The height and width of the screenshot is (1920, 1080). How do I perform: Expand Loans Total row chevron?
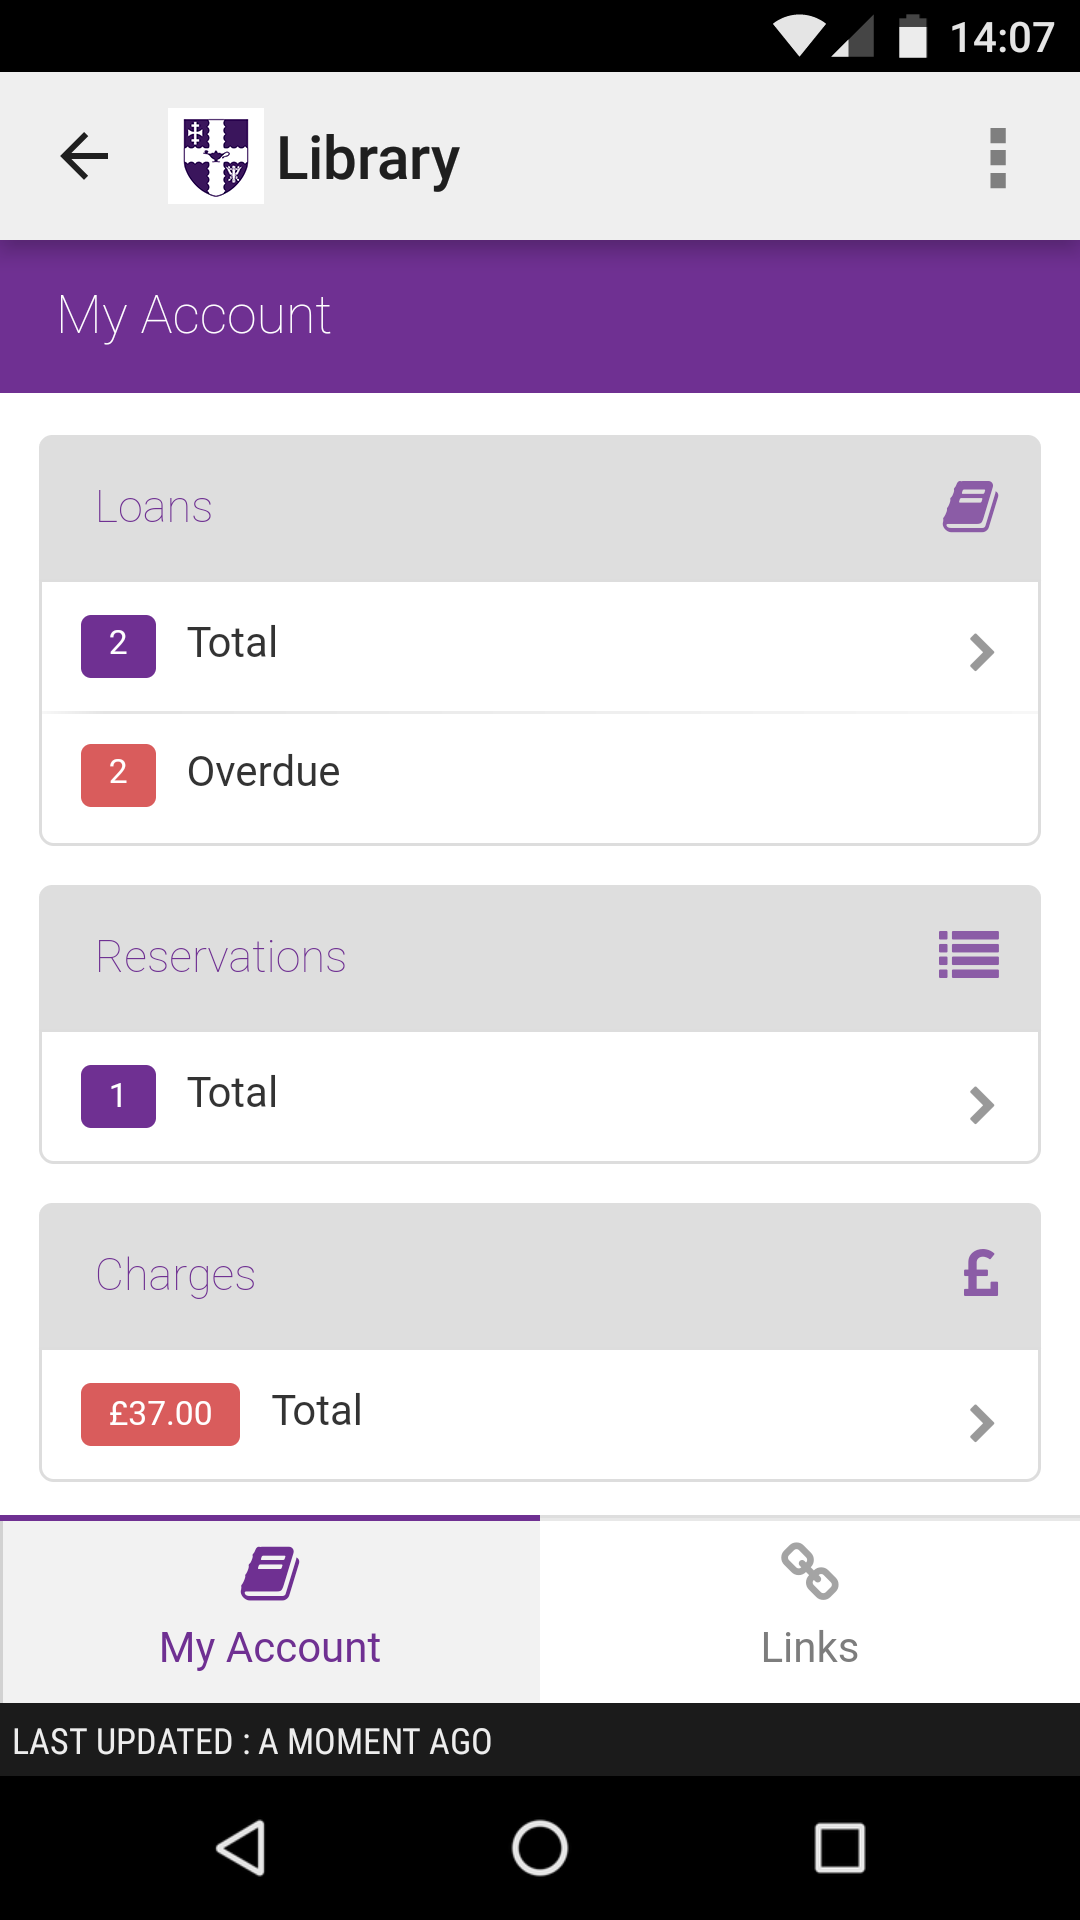981,652
